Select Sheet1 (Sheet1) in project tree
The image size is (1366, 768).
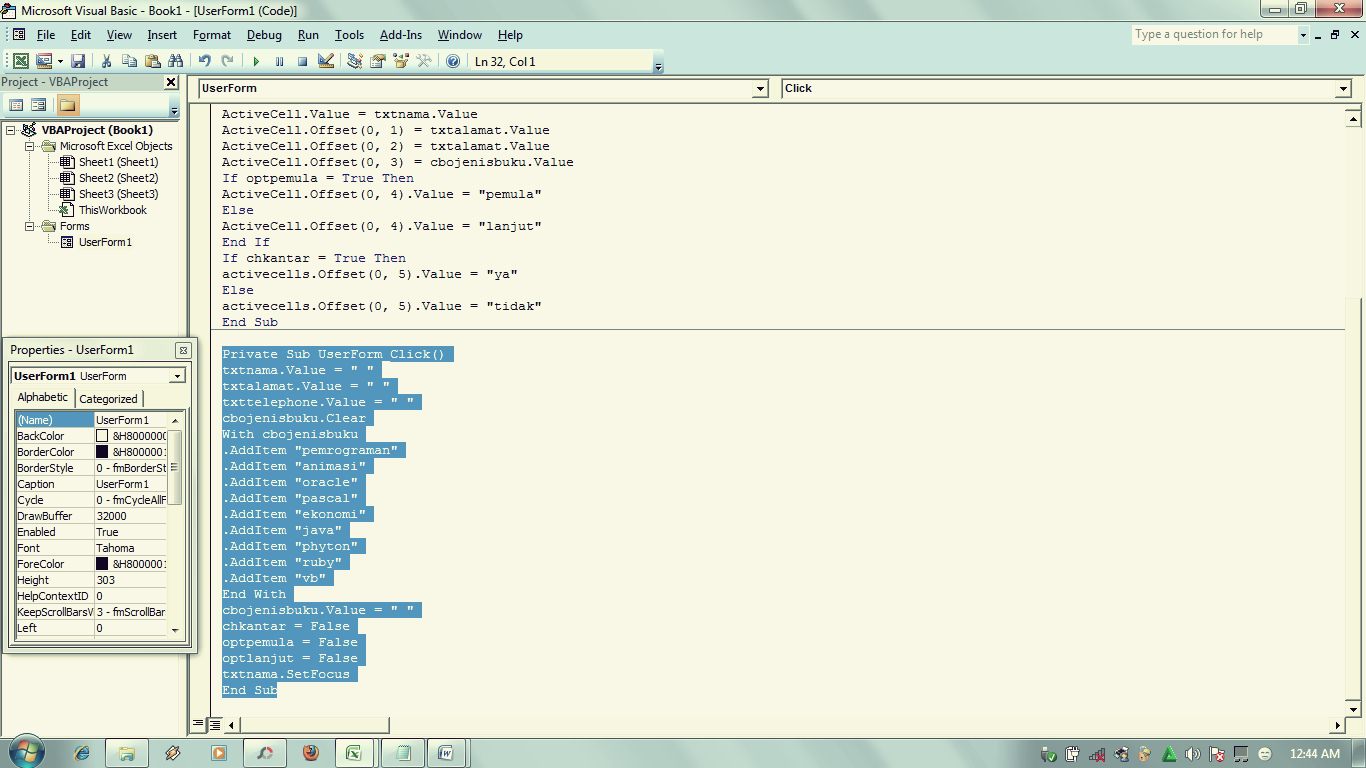[118, 162]
